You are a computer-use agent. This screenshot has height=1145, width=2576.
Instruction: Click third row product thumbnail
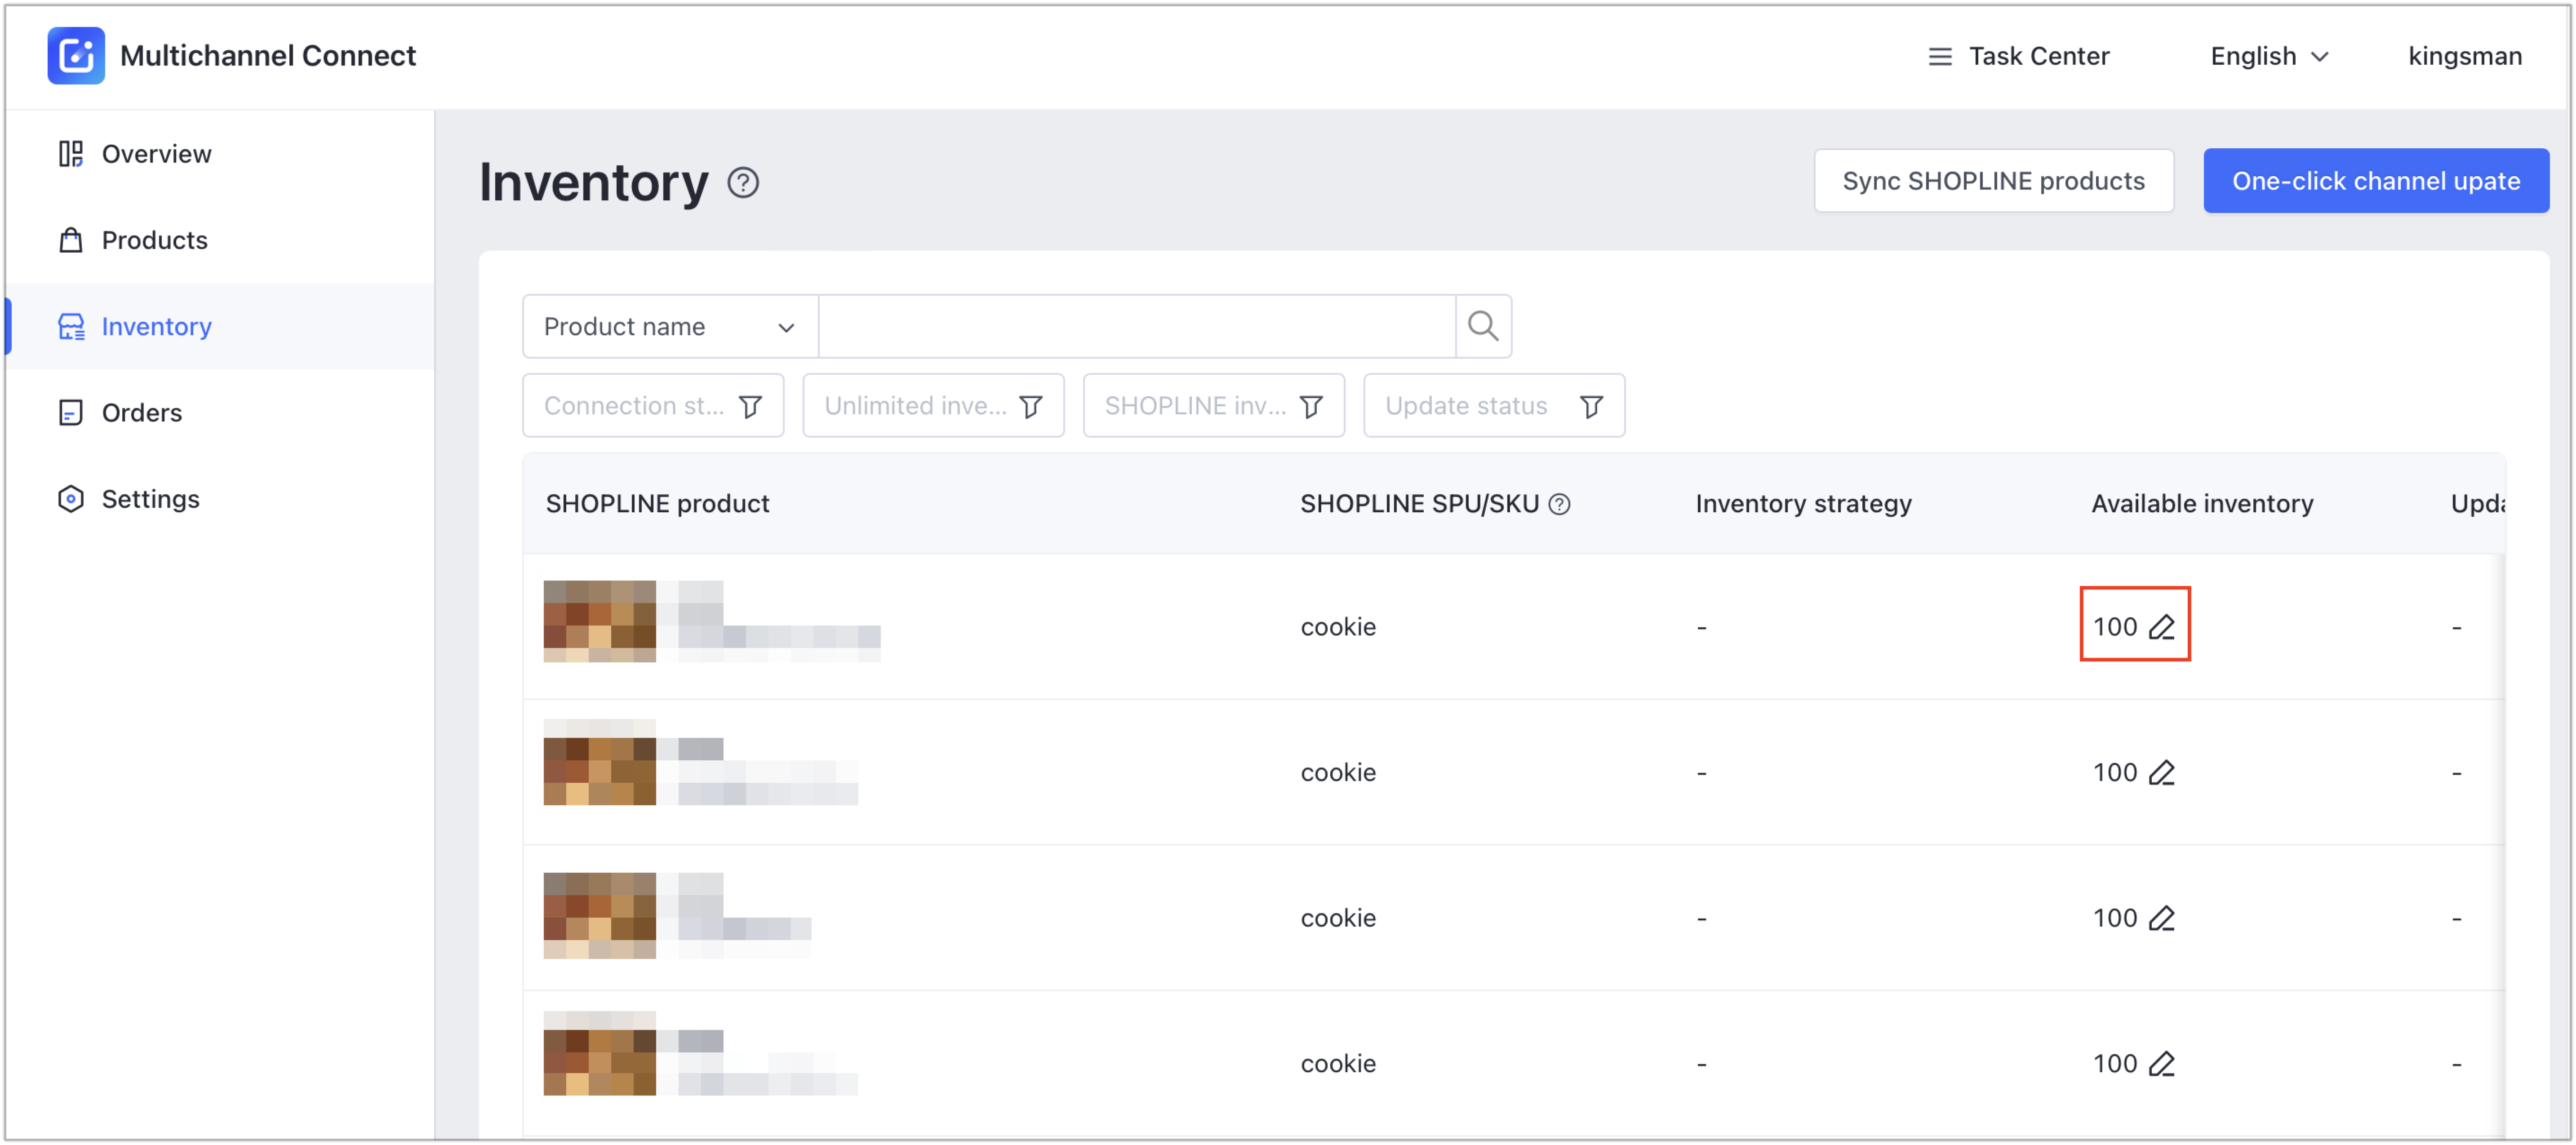coord(599,916)
